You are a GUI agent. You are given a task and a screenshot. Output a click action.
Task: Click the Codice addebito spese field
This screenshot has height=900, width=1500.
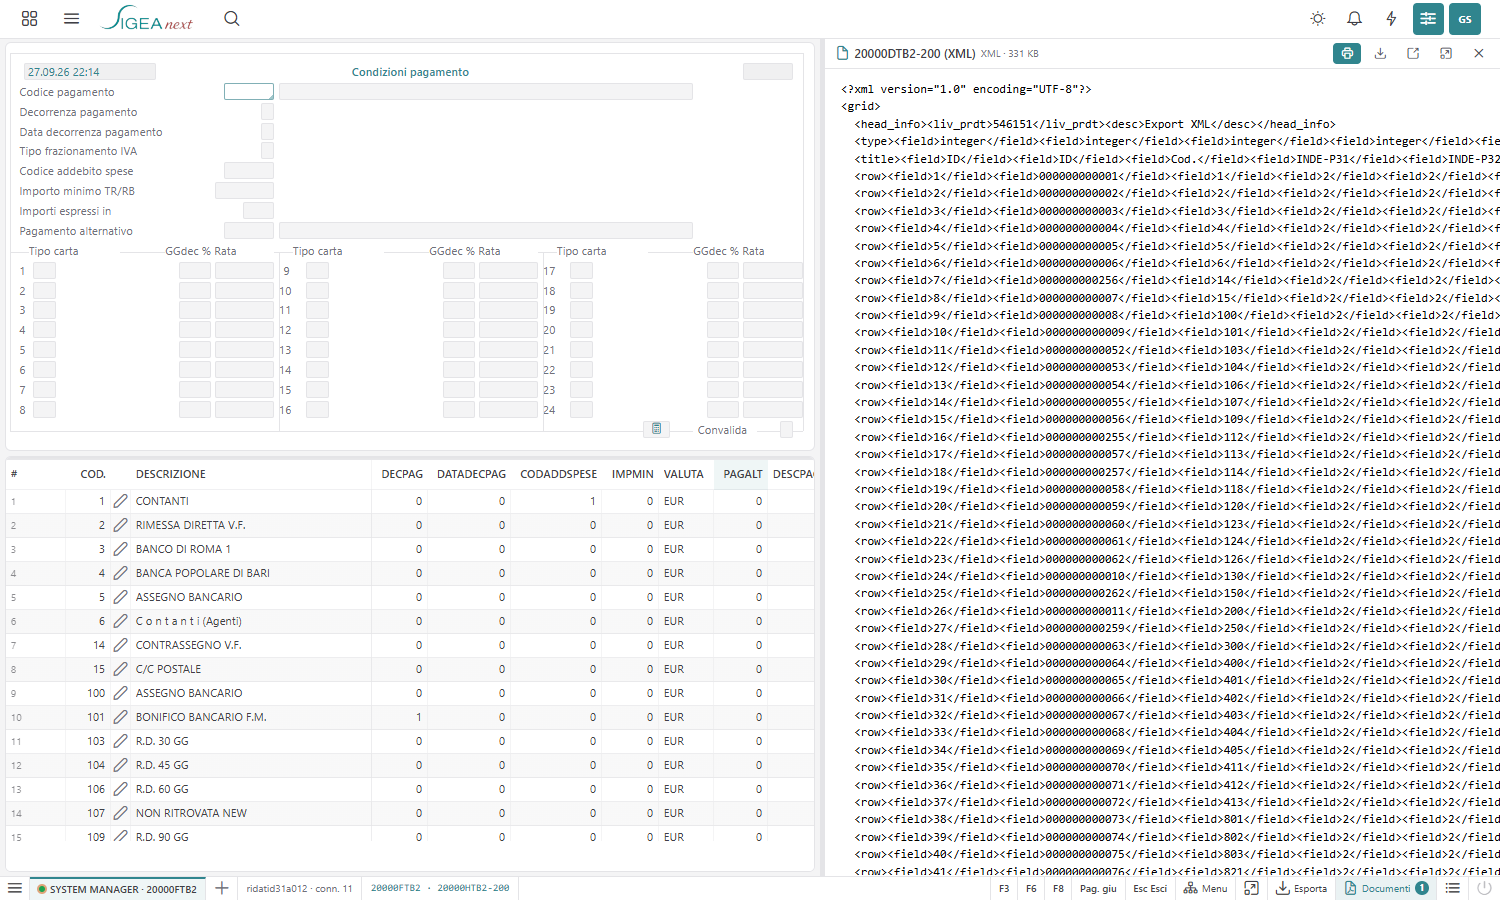tap(249, 170)
